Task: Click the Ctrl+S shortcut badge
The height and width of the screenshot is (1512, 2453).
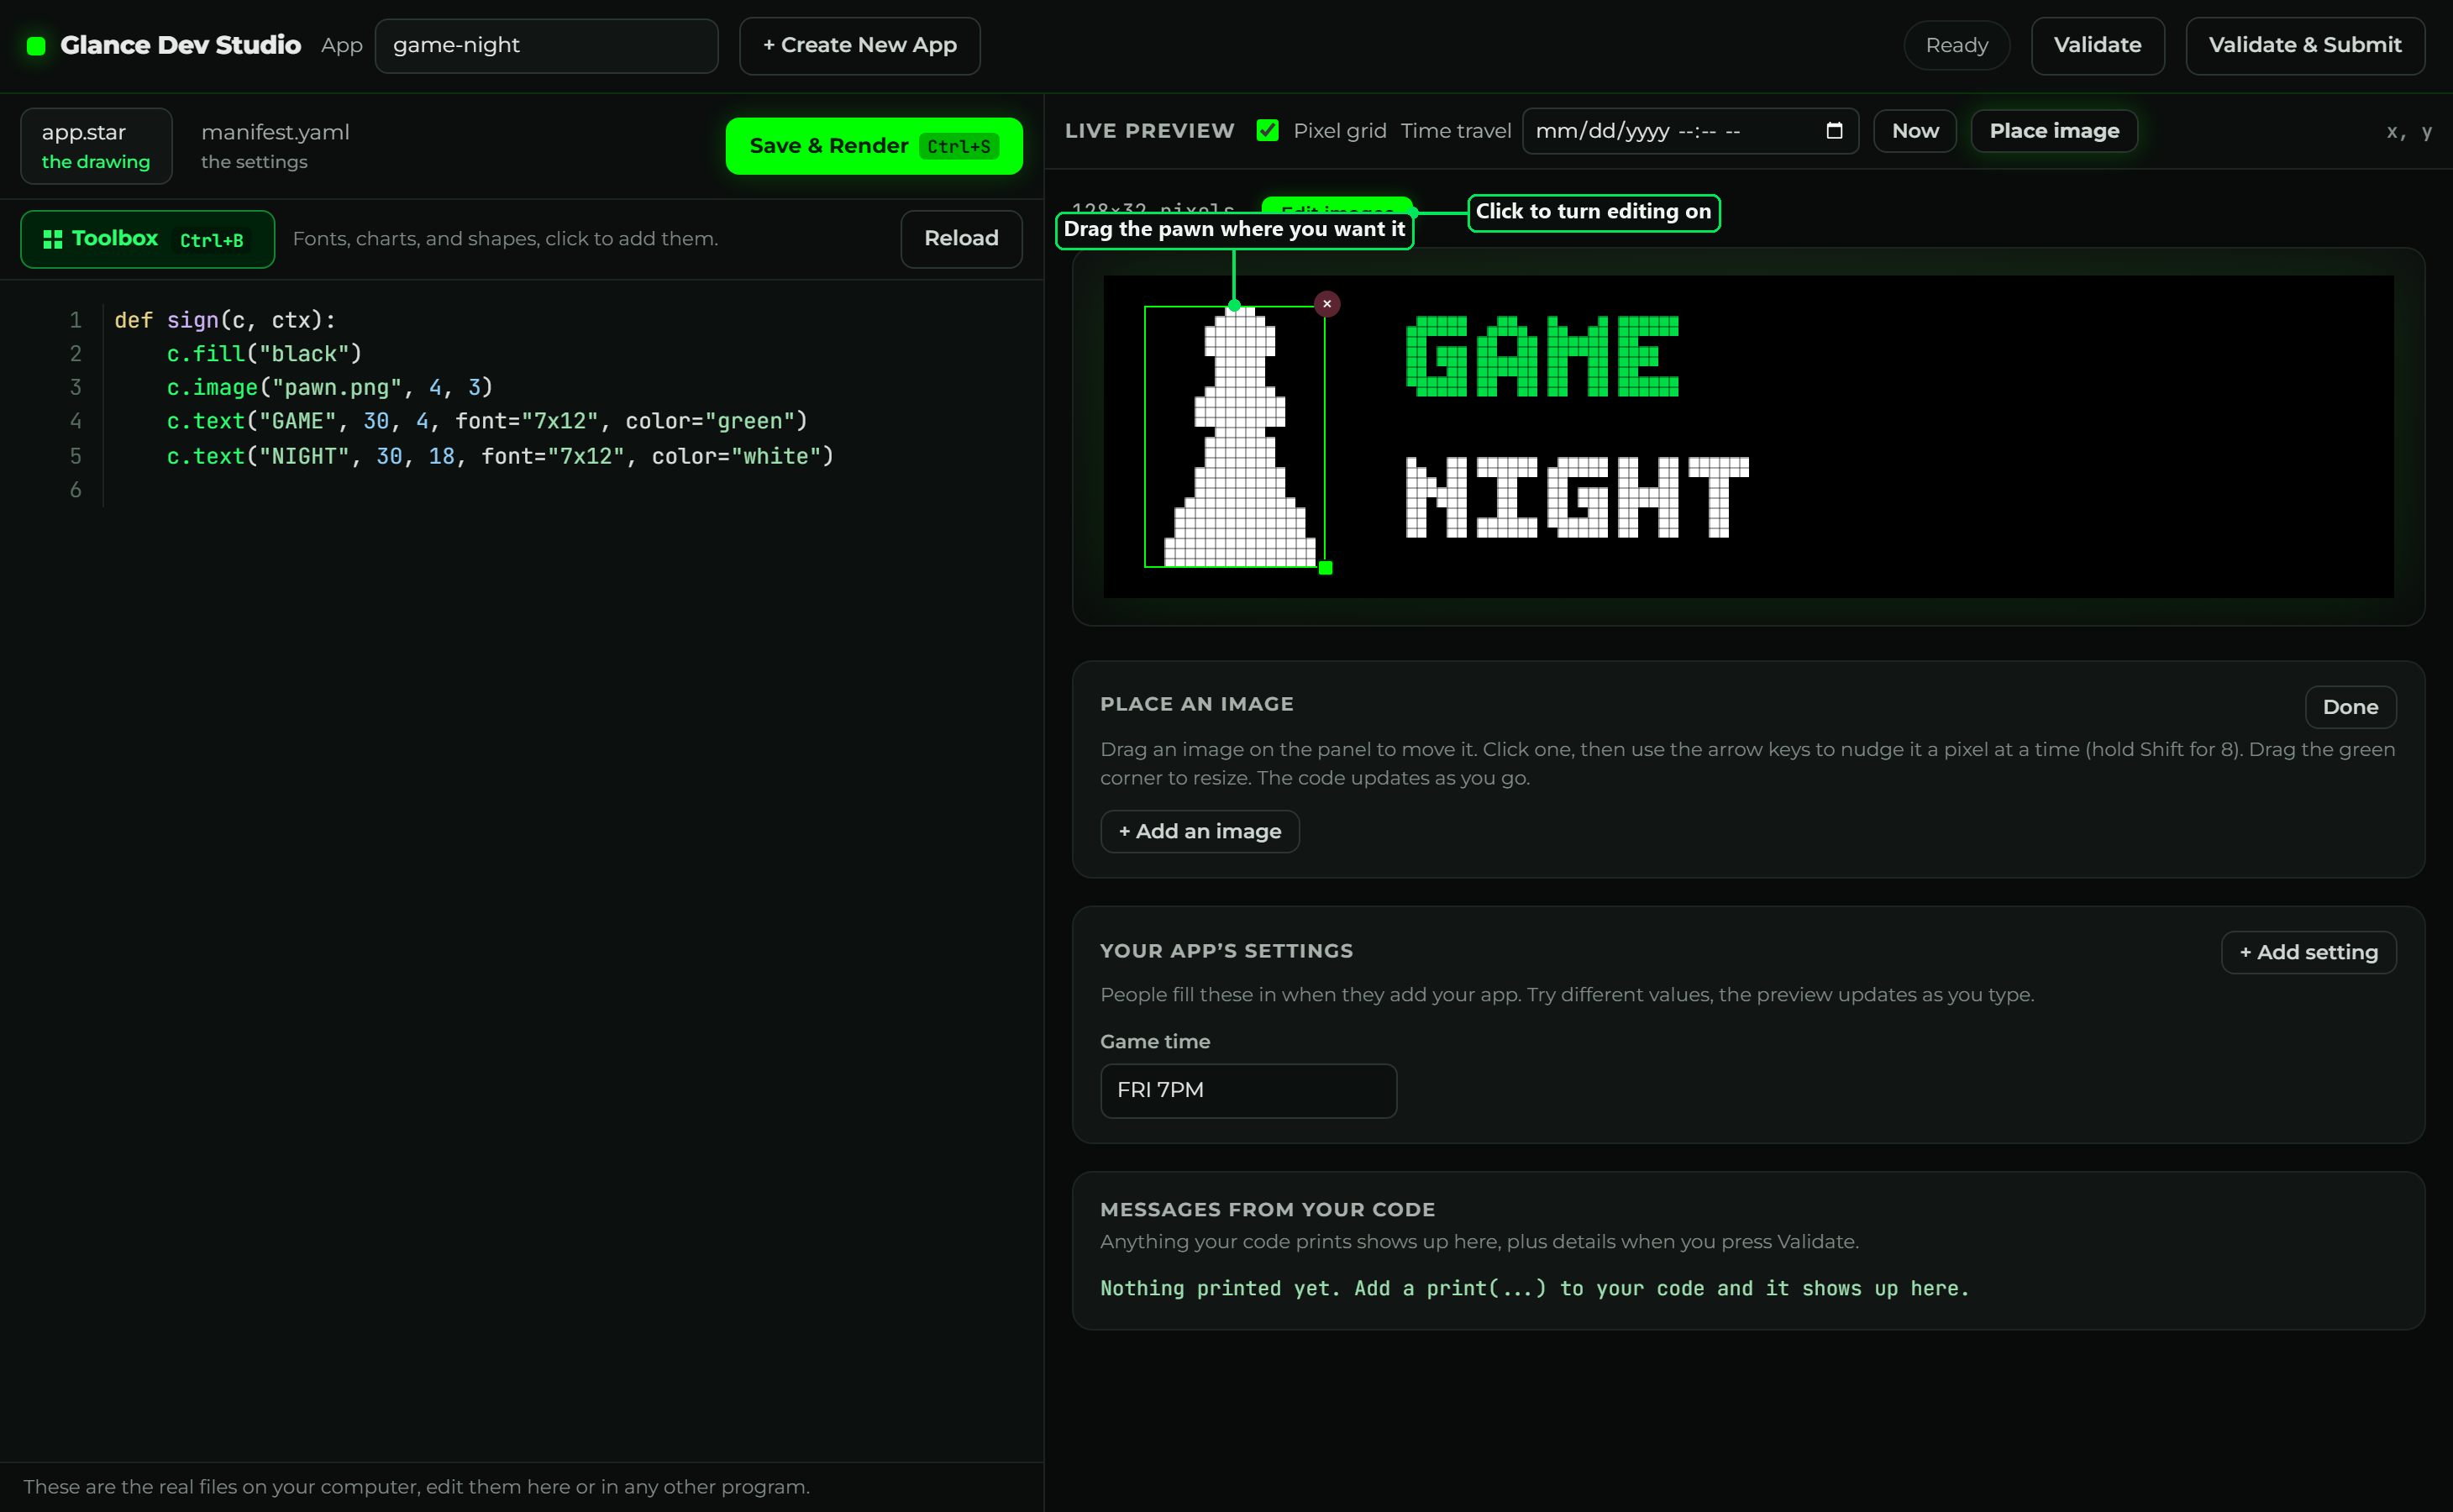Action: tap(959, 147)
